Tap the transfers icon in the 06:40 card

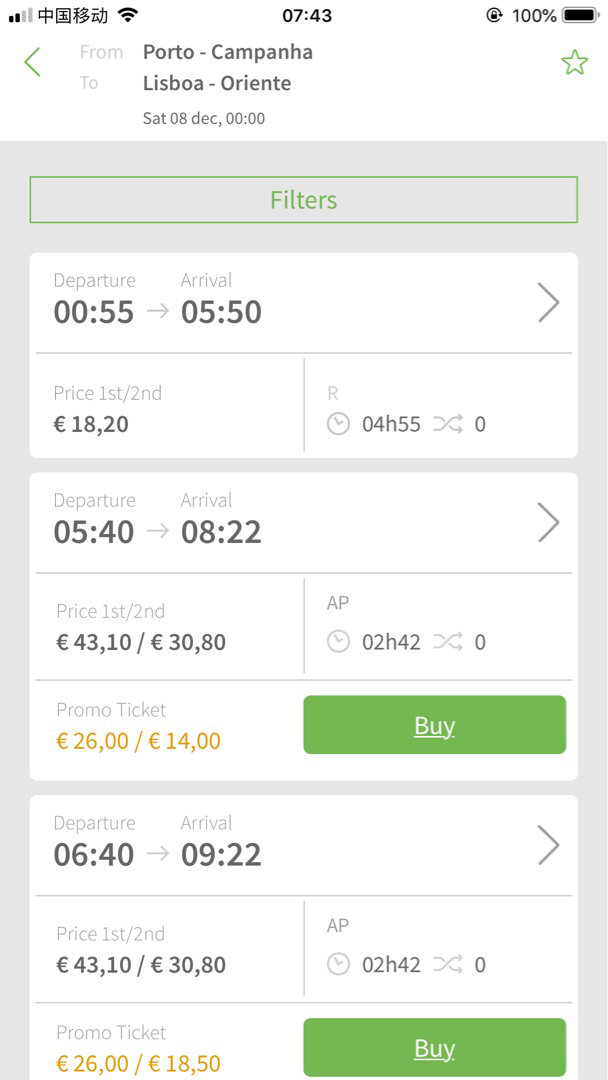pos(448,965)
